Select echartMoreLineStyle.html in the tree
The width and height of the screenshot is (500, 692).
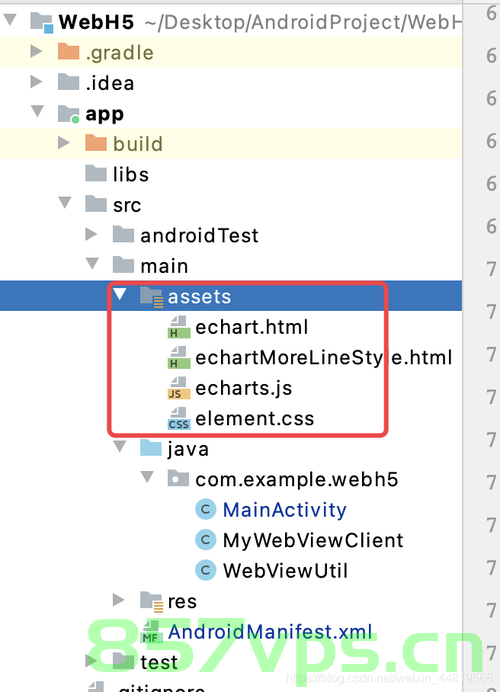coord(324,358)
